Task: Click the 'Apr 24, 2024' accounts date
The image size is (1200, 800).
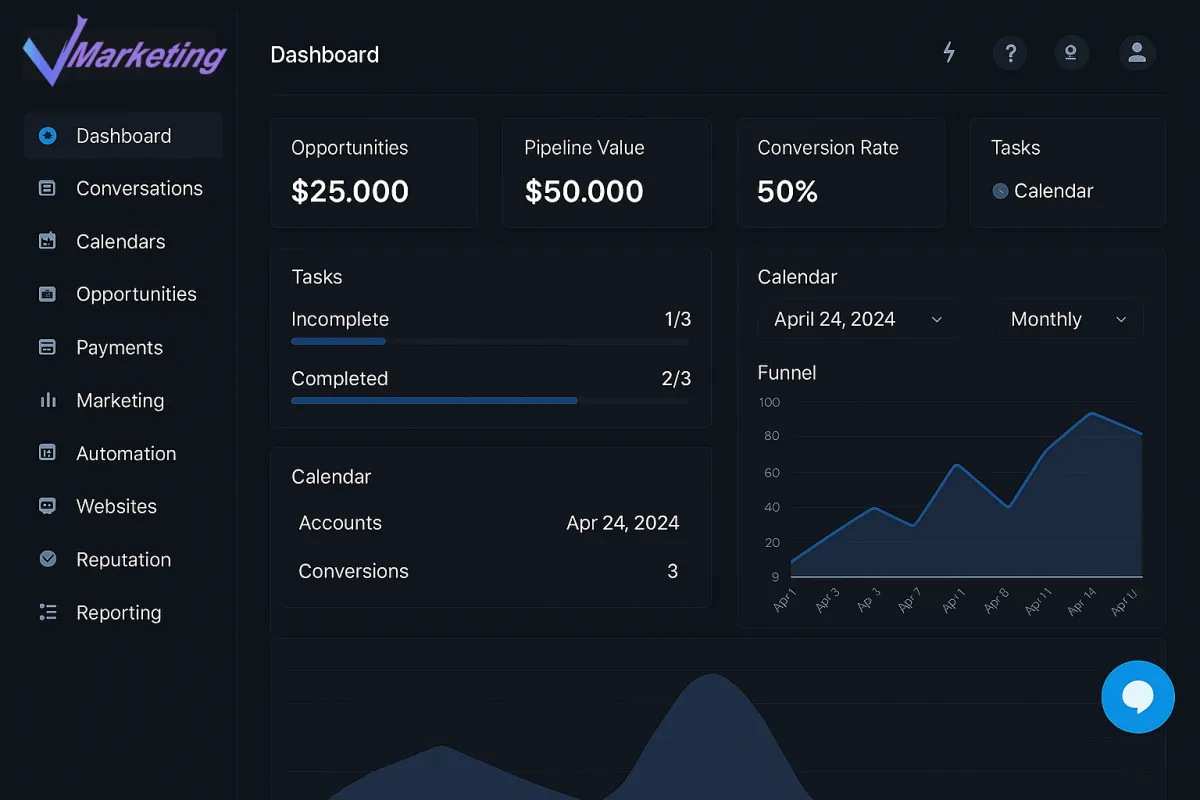Action: pos(623,523)
